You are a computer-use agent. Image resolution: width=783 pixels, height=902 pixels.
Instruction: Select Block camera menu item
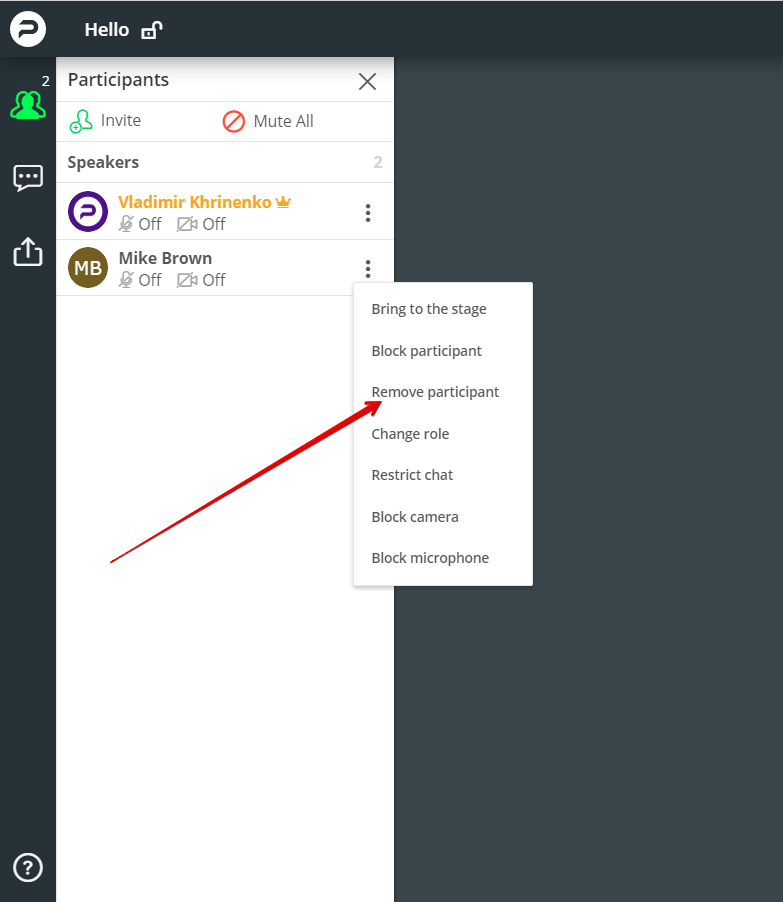[x=415, y=517]
